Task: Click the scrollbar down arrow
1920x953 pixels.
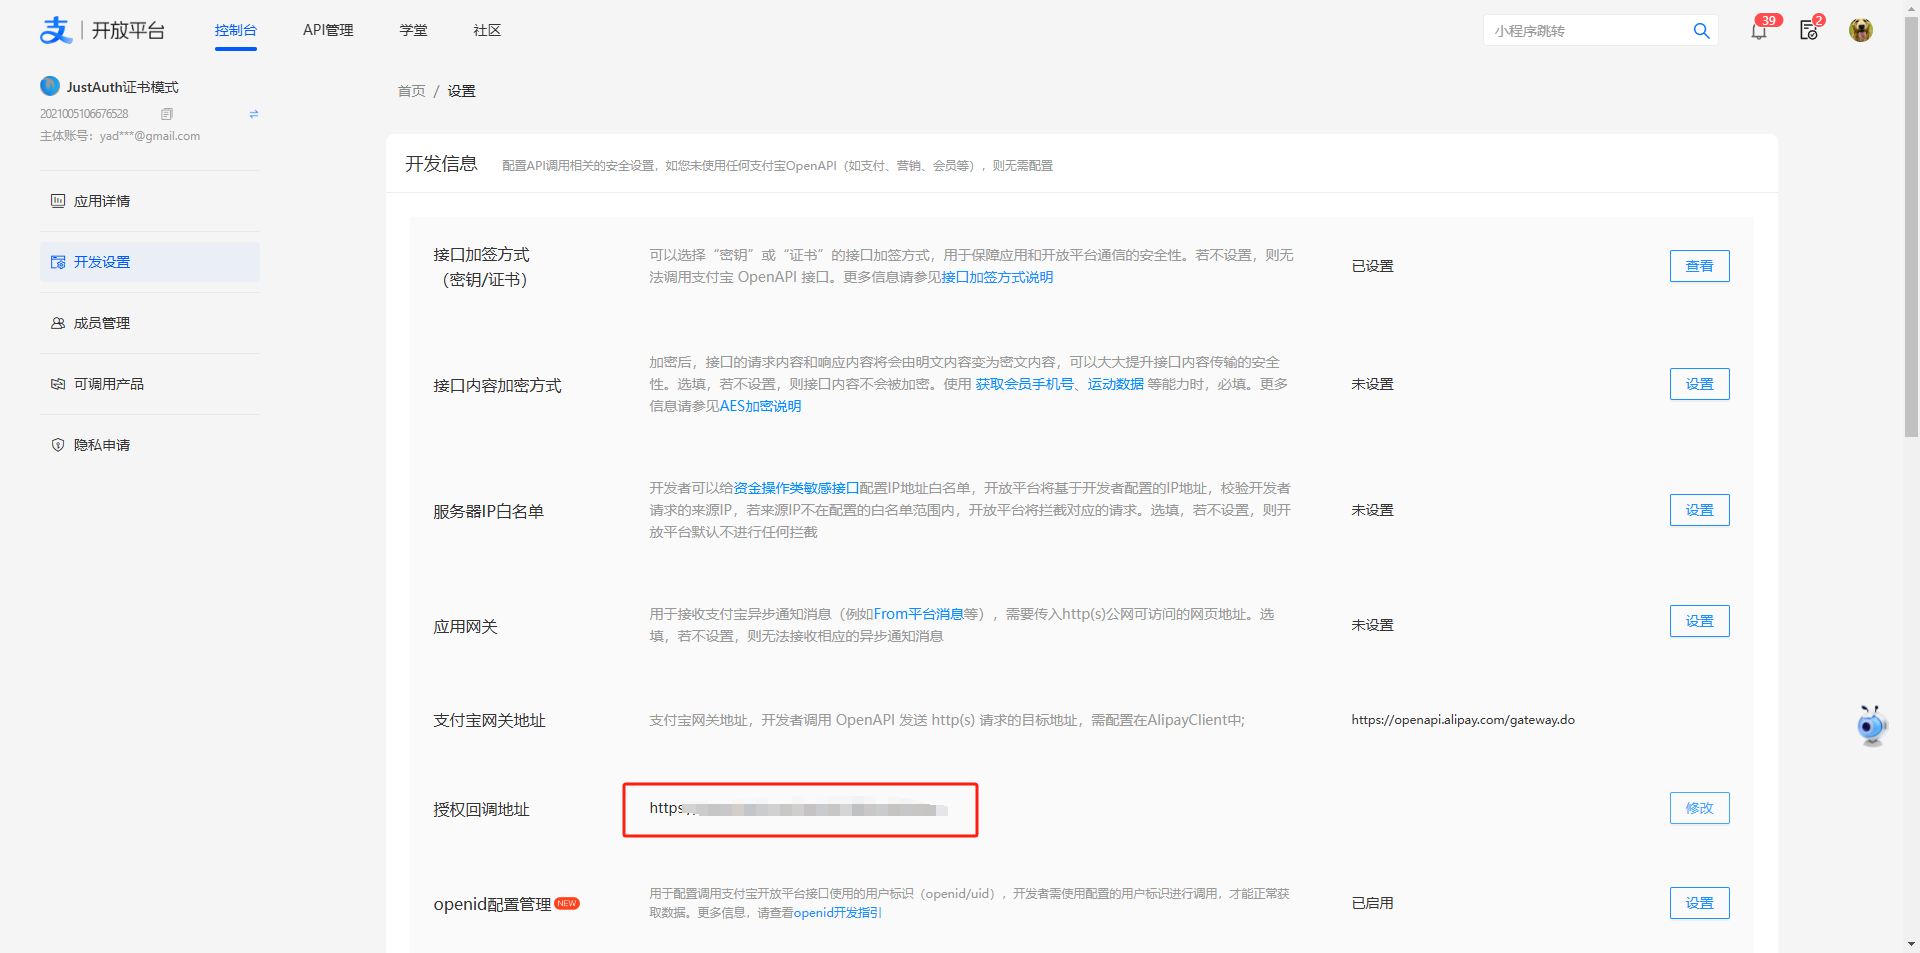Action: pyautogui.click(x=1911, y=945)
